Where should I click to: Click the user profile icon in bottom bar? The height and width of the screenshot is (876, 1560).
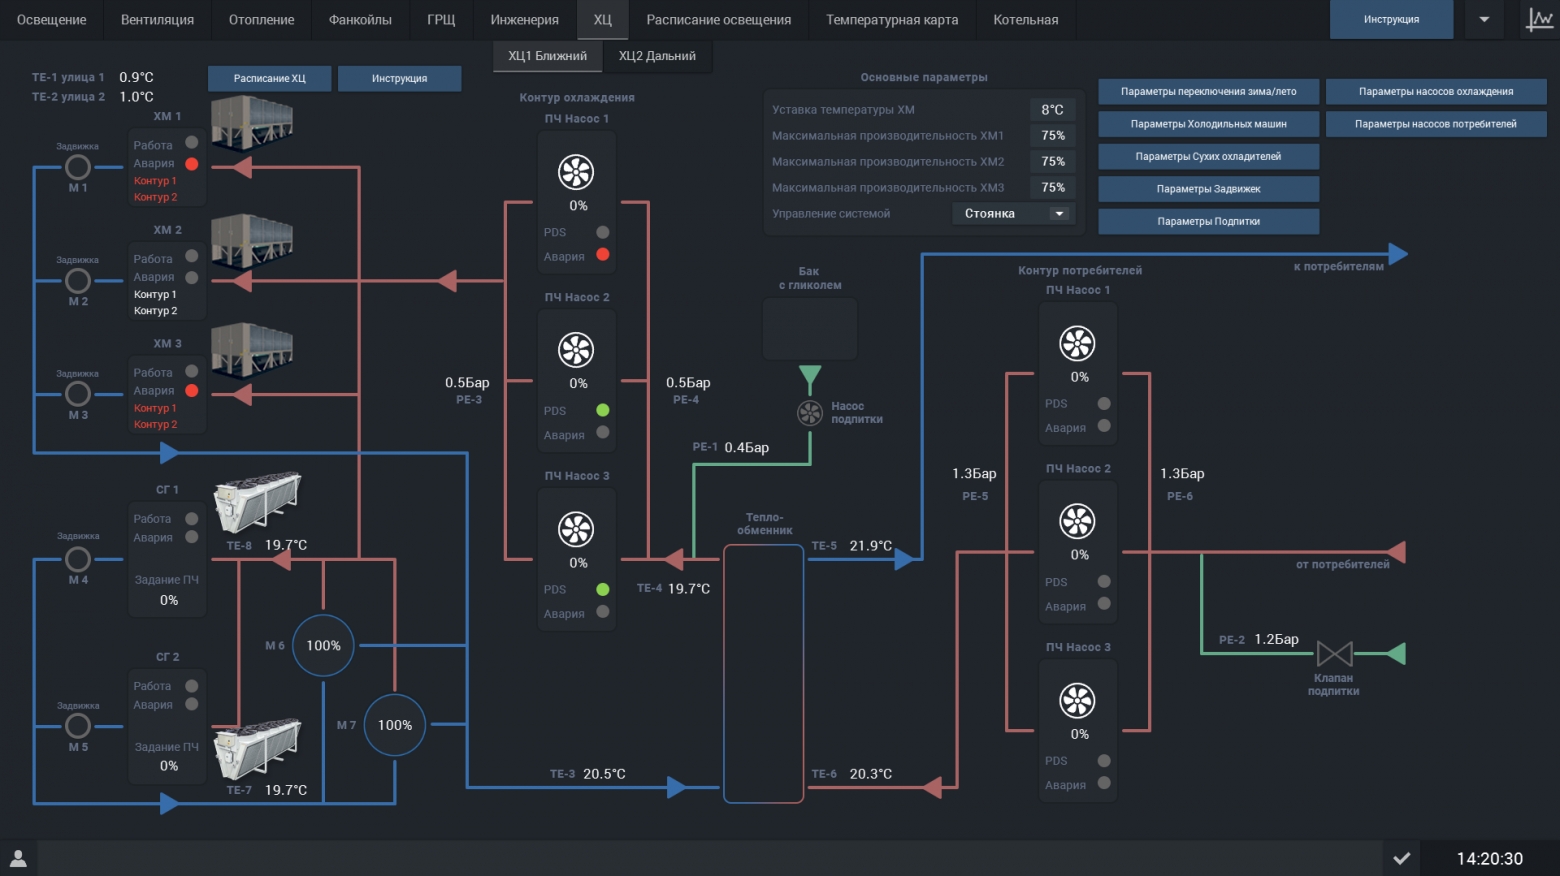pos(18,858)
